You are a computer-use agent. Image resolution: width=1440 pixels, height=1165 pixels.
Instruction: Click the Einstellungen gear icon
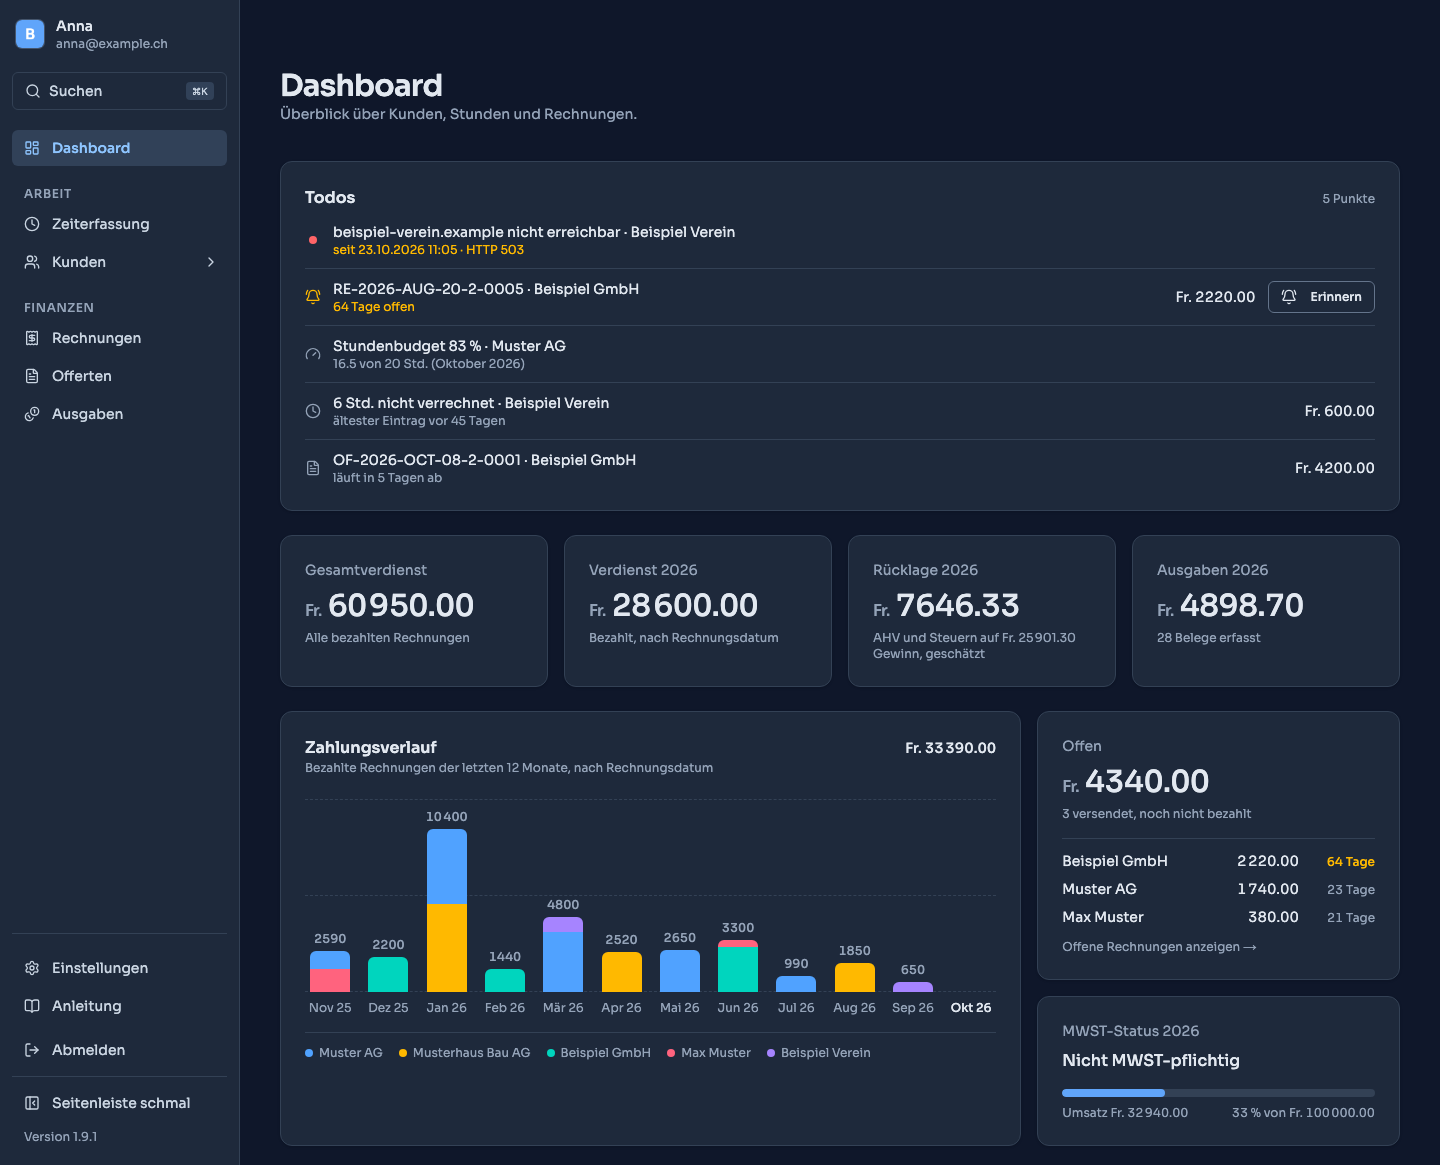coord(32,968)
